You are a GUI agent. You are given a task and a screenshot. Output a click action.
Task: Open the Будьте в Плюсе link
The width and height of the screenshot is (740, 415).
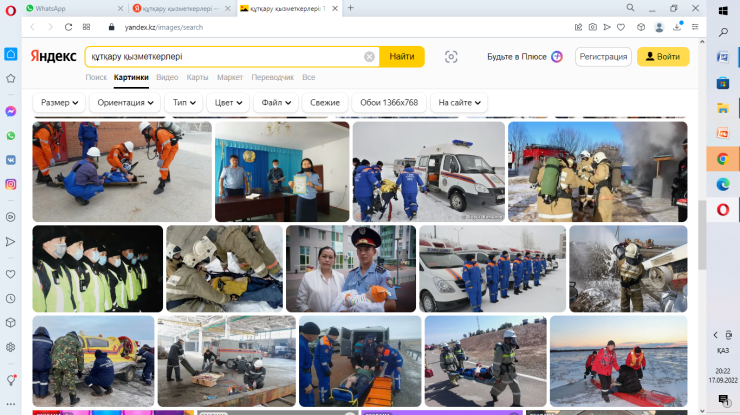point(525,57)
